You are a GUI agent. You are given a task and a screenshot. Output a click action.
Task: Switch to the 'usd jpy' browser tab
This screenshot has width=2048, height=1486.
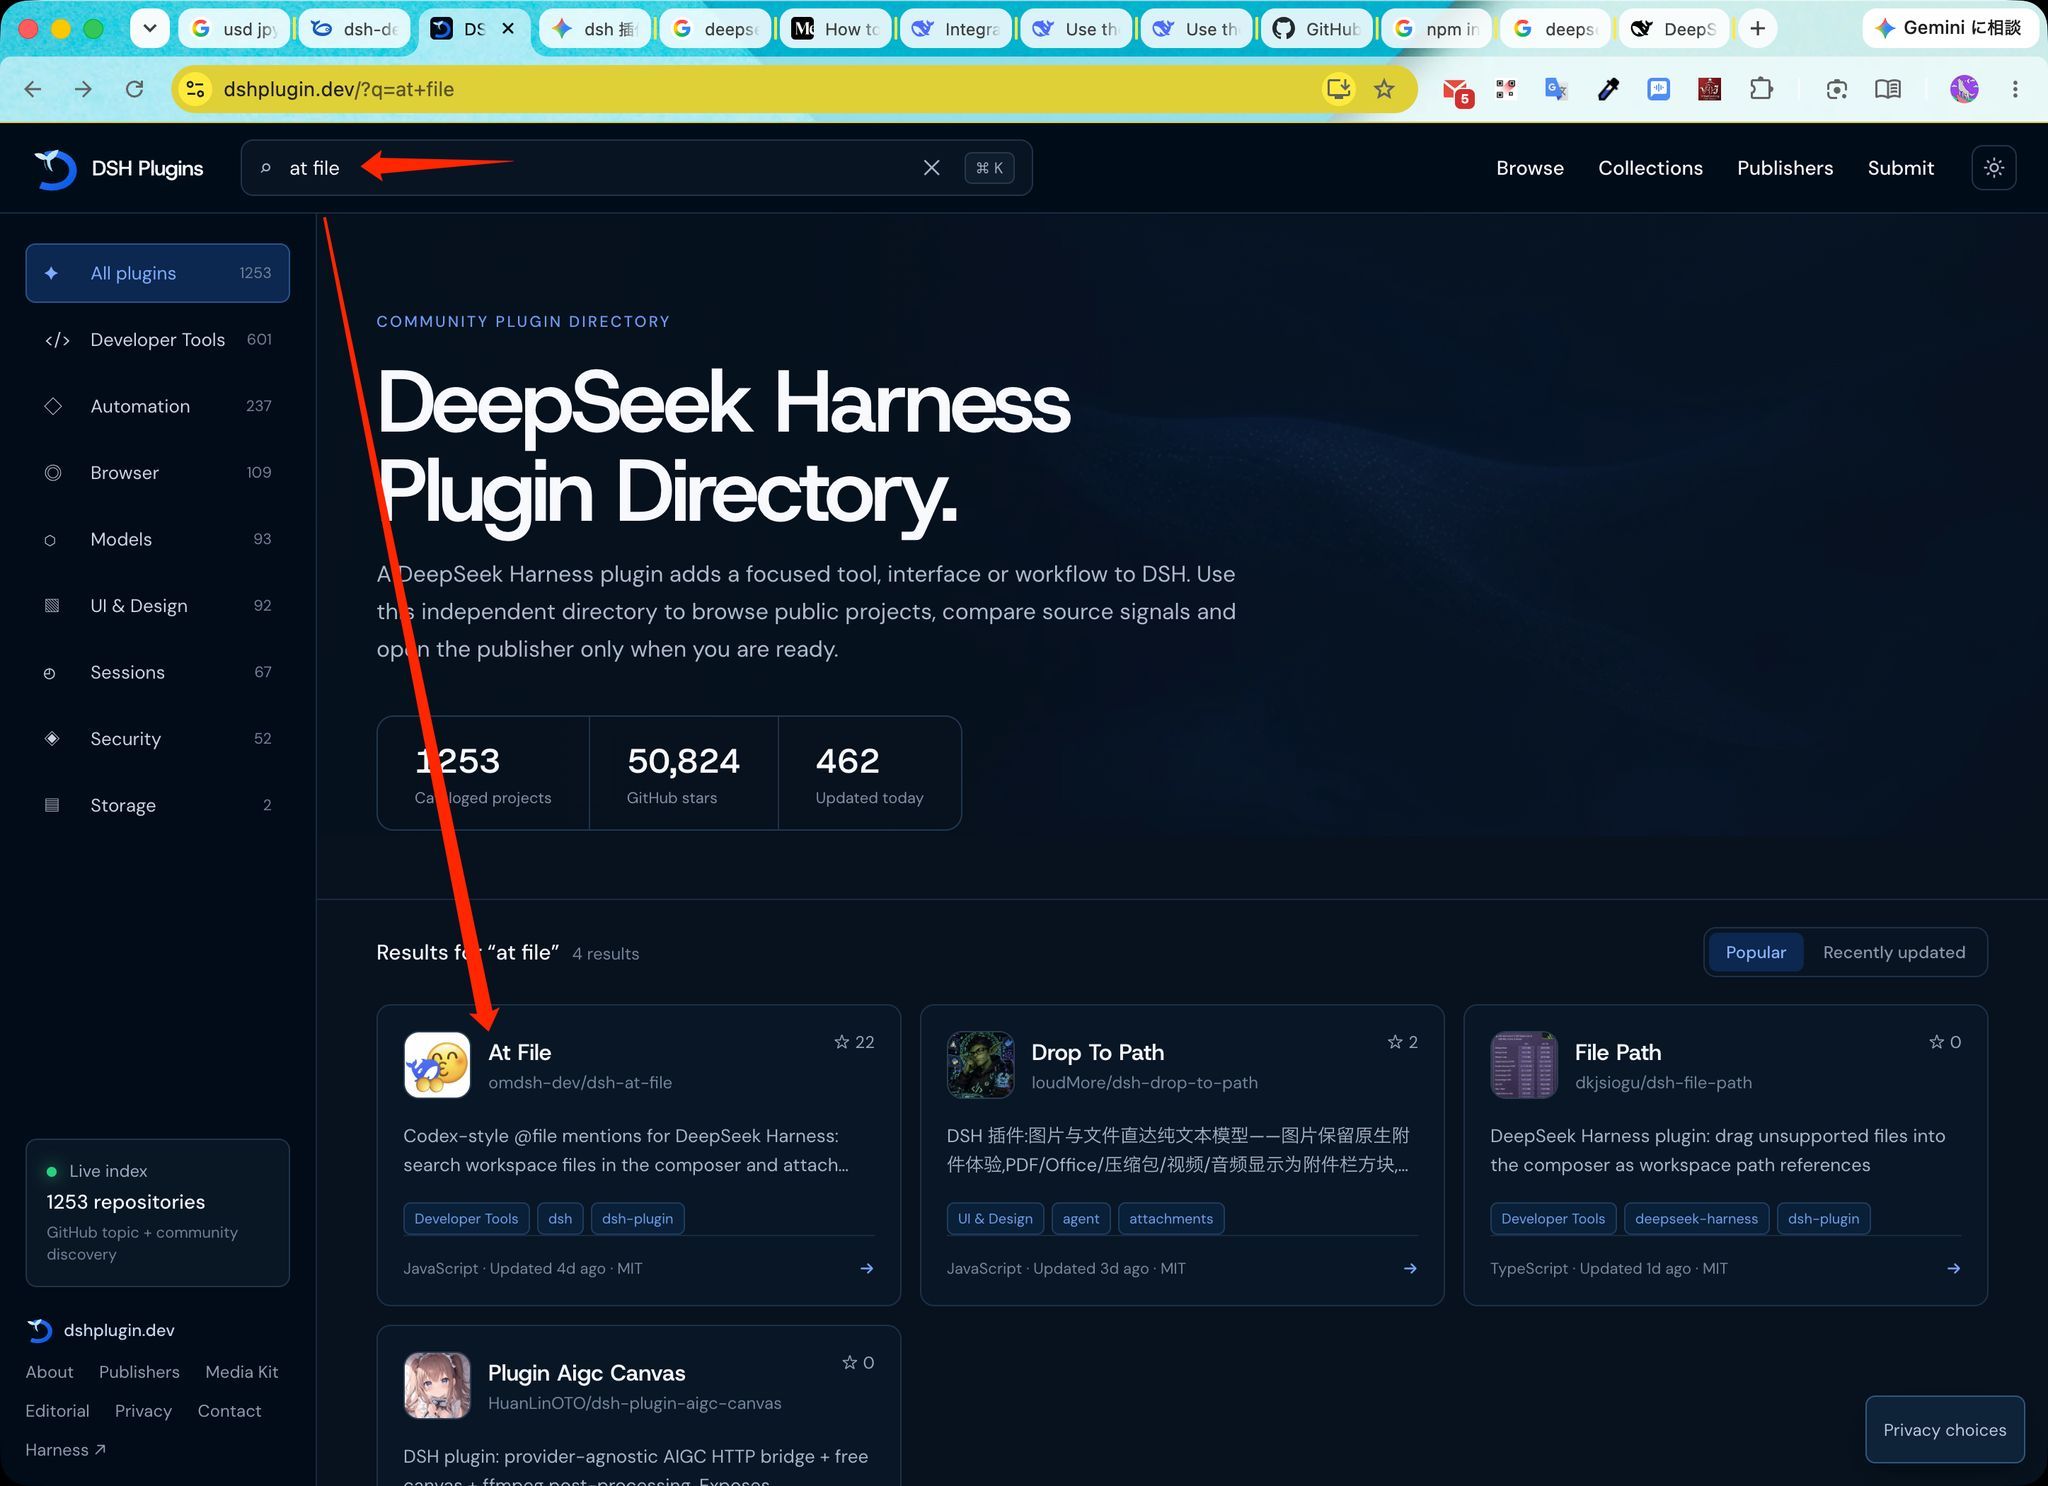(234, 29)
